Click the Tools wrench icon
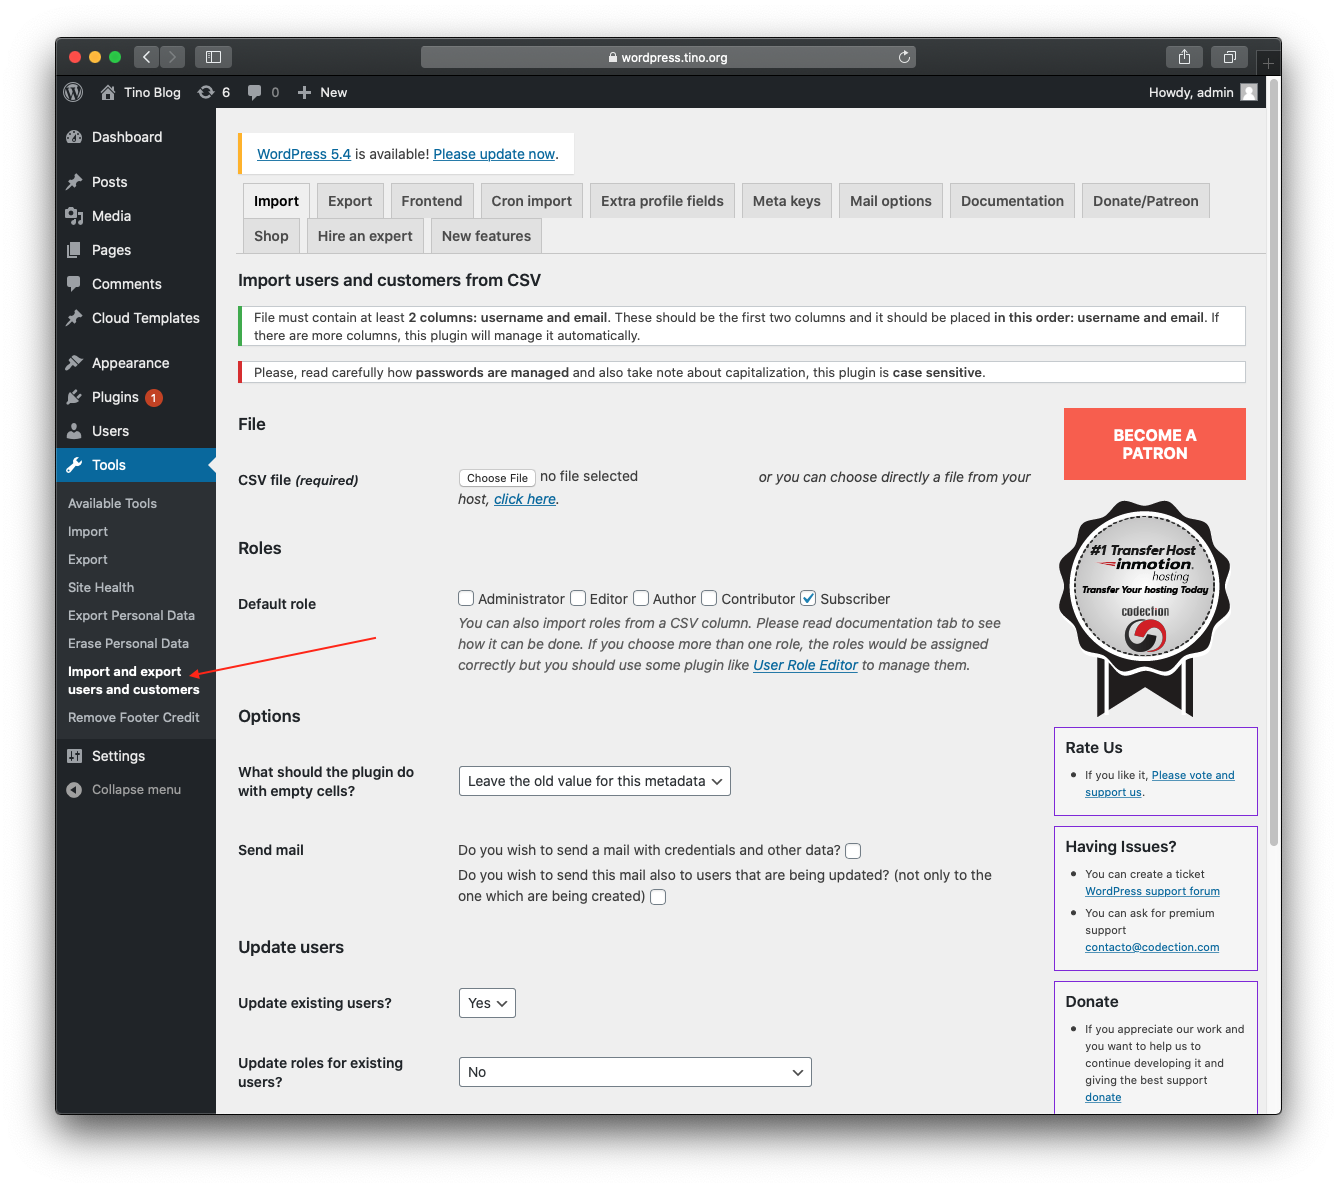The height and width of the screenshot is (1188, 1337). click(x=74, y=464)
